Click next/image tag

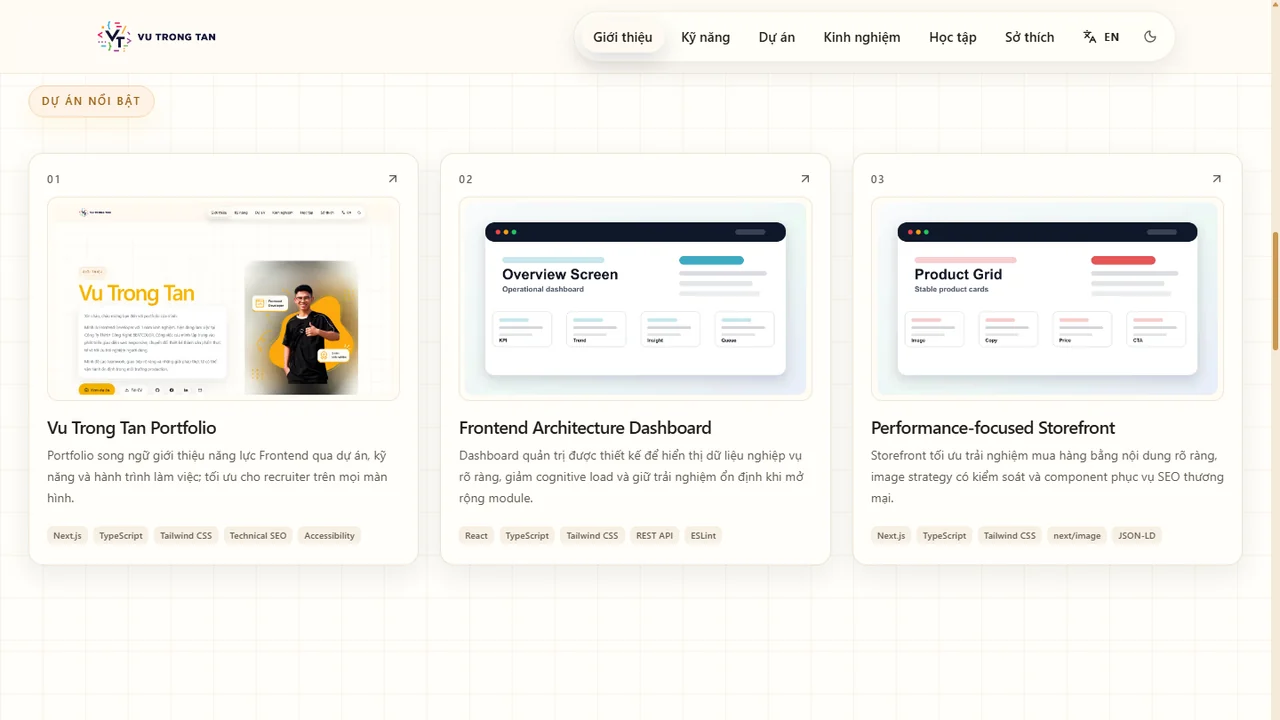tap(1077, 536)
